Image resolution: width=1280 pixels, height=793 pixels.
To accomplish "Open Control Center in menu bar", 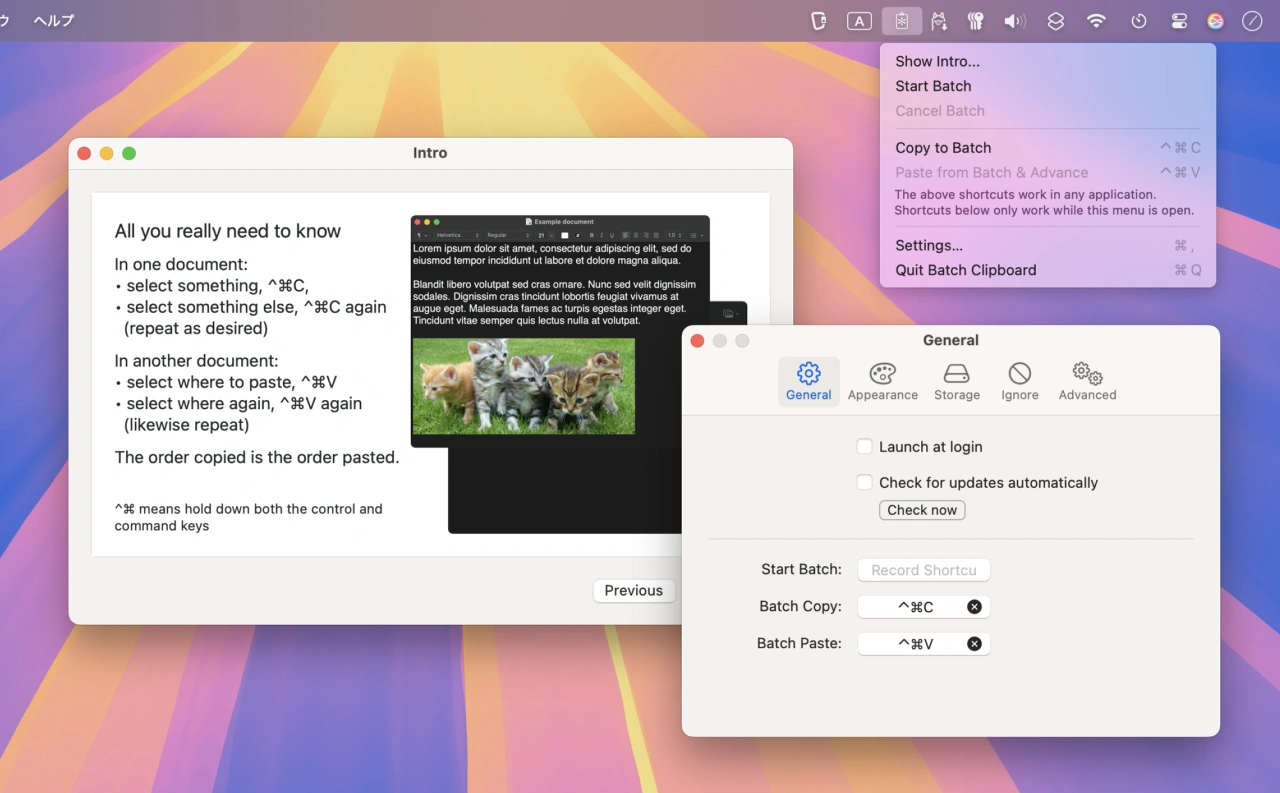I will (1179, 21).
